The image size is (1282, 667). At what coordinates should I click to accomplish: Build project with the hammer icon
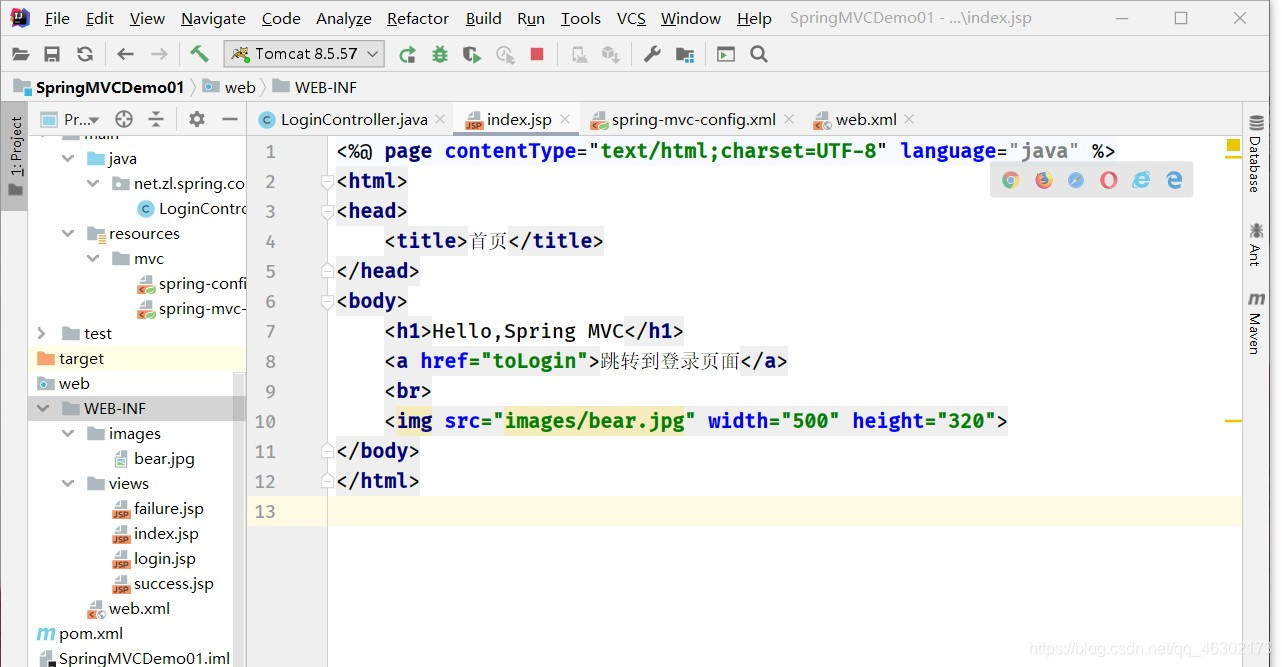199,54
